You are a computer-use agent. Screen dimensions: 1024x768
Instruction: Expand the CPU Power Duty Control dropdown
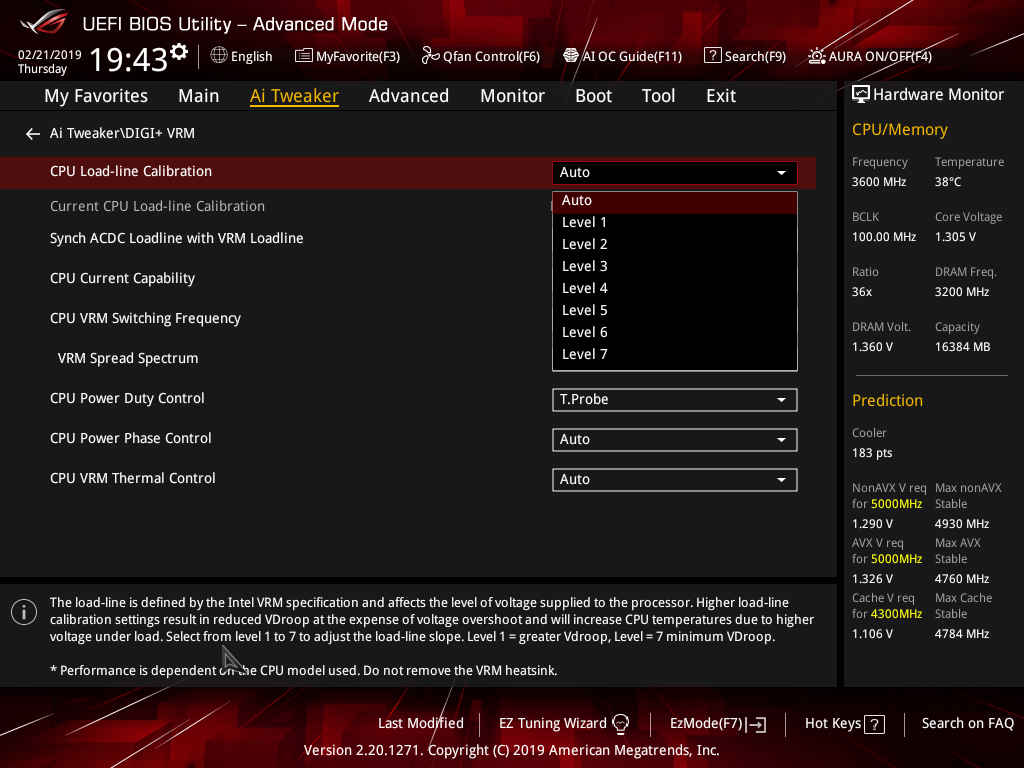(674, 400)
